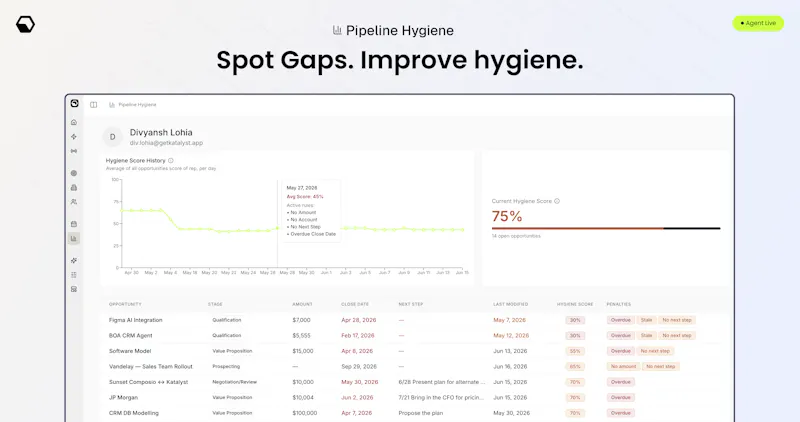Click the Stale penalty tag on Figma row
The width and height of the screenshot is (800, 422).
pos(646,320)
